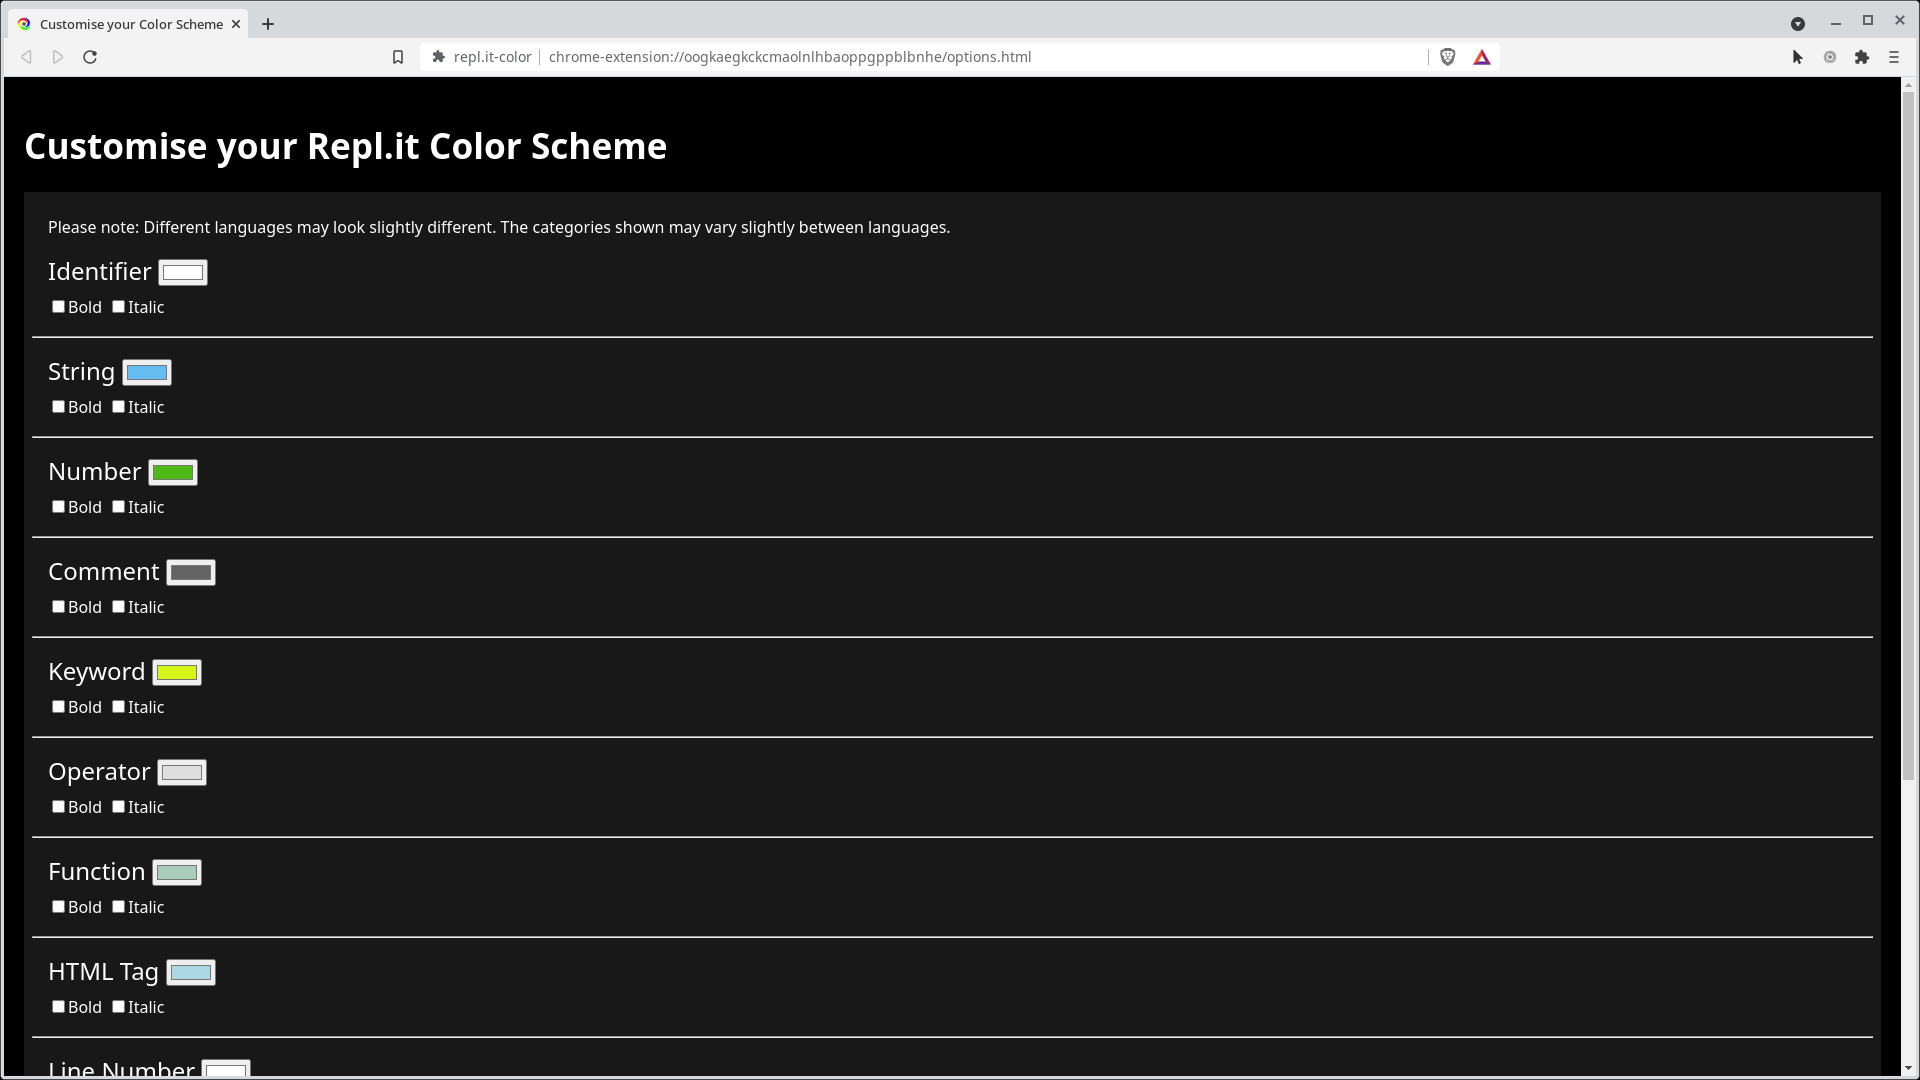Open the HTML Tag color picker
This screenshot has height=1080, width=1920.
(191, 972)
